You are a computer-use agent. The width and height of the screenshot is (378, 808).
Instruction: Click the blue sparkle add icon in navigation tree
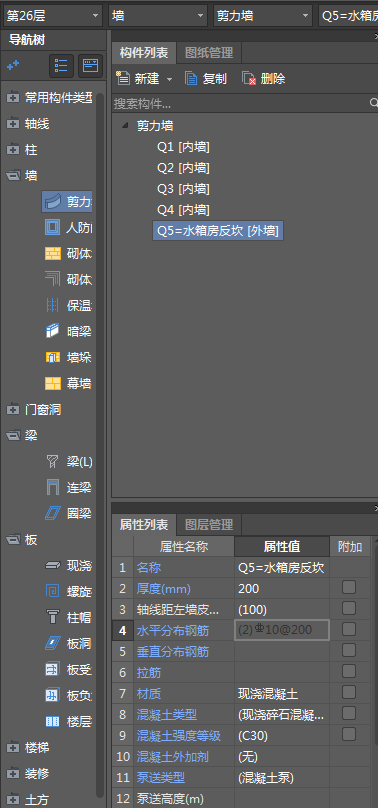coord(13,65)
